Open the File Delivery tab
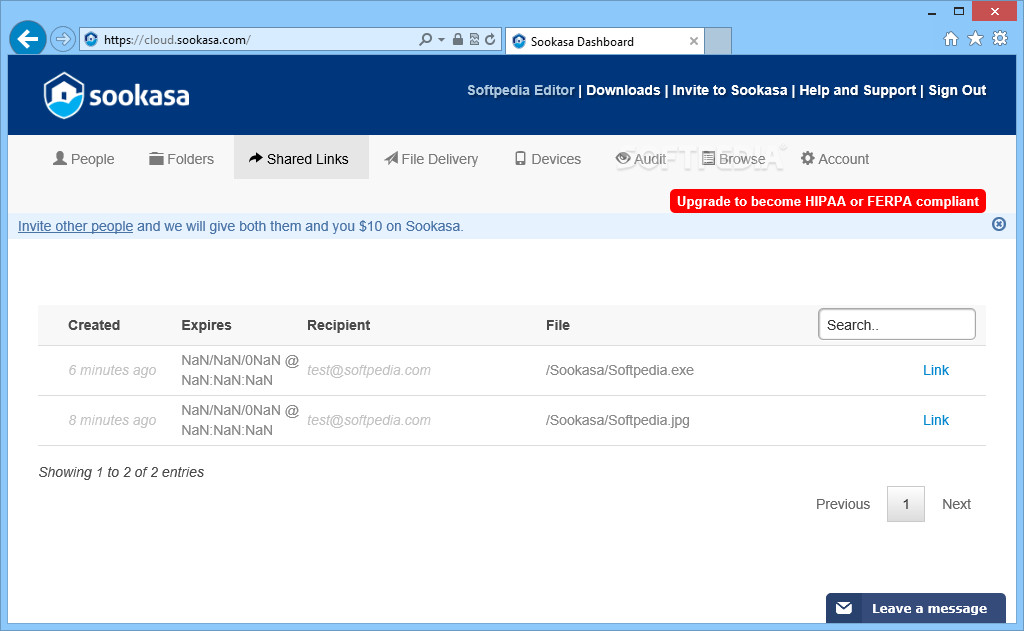Viewport: 1024px width, 631px height. coord(431,159)
